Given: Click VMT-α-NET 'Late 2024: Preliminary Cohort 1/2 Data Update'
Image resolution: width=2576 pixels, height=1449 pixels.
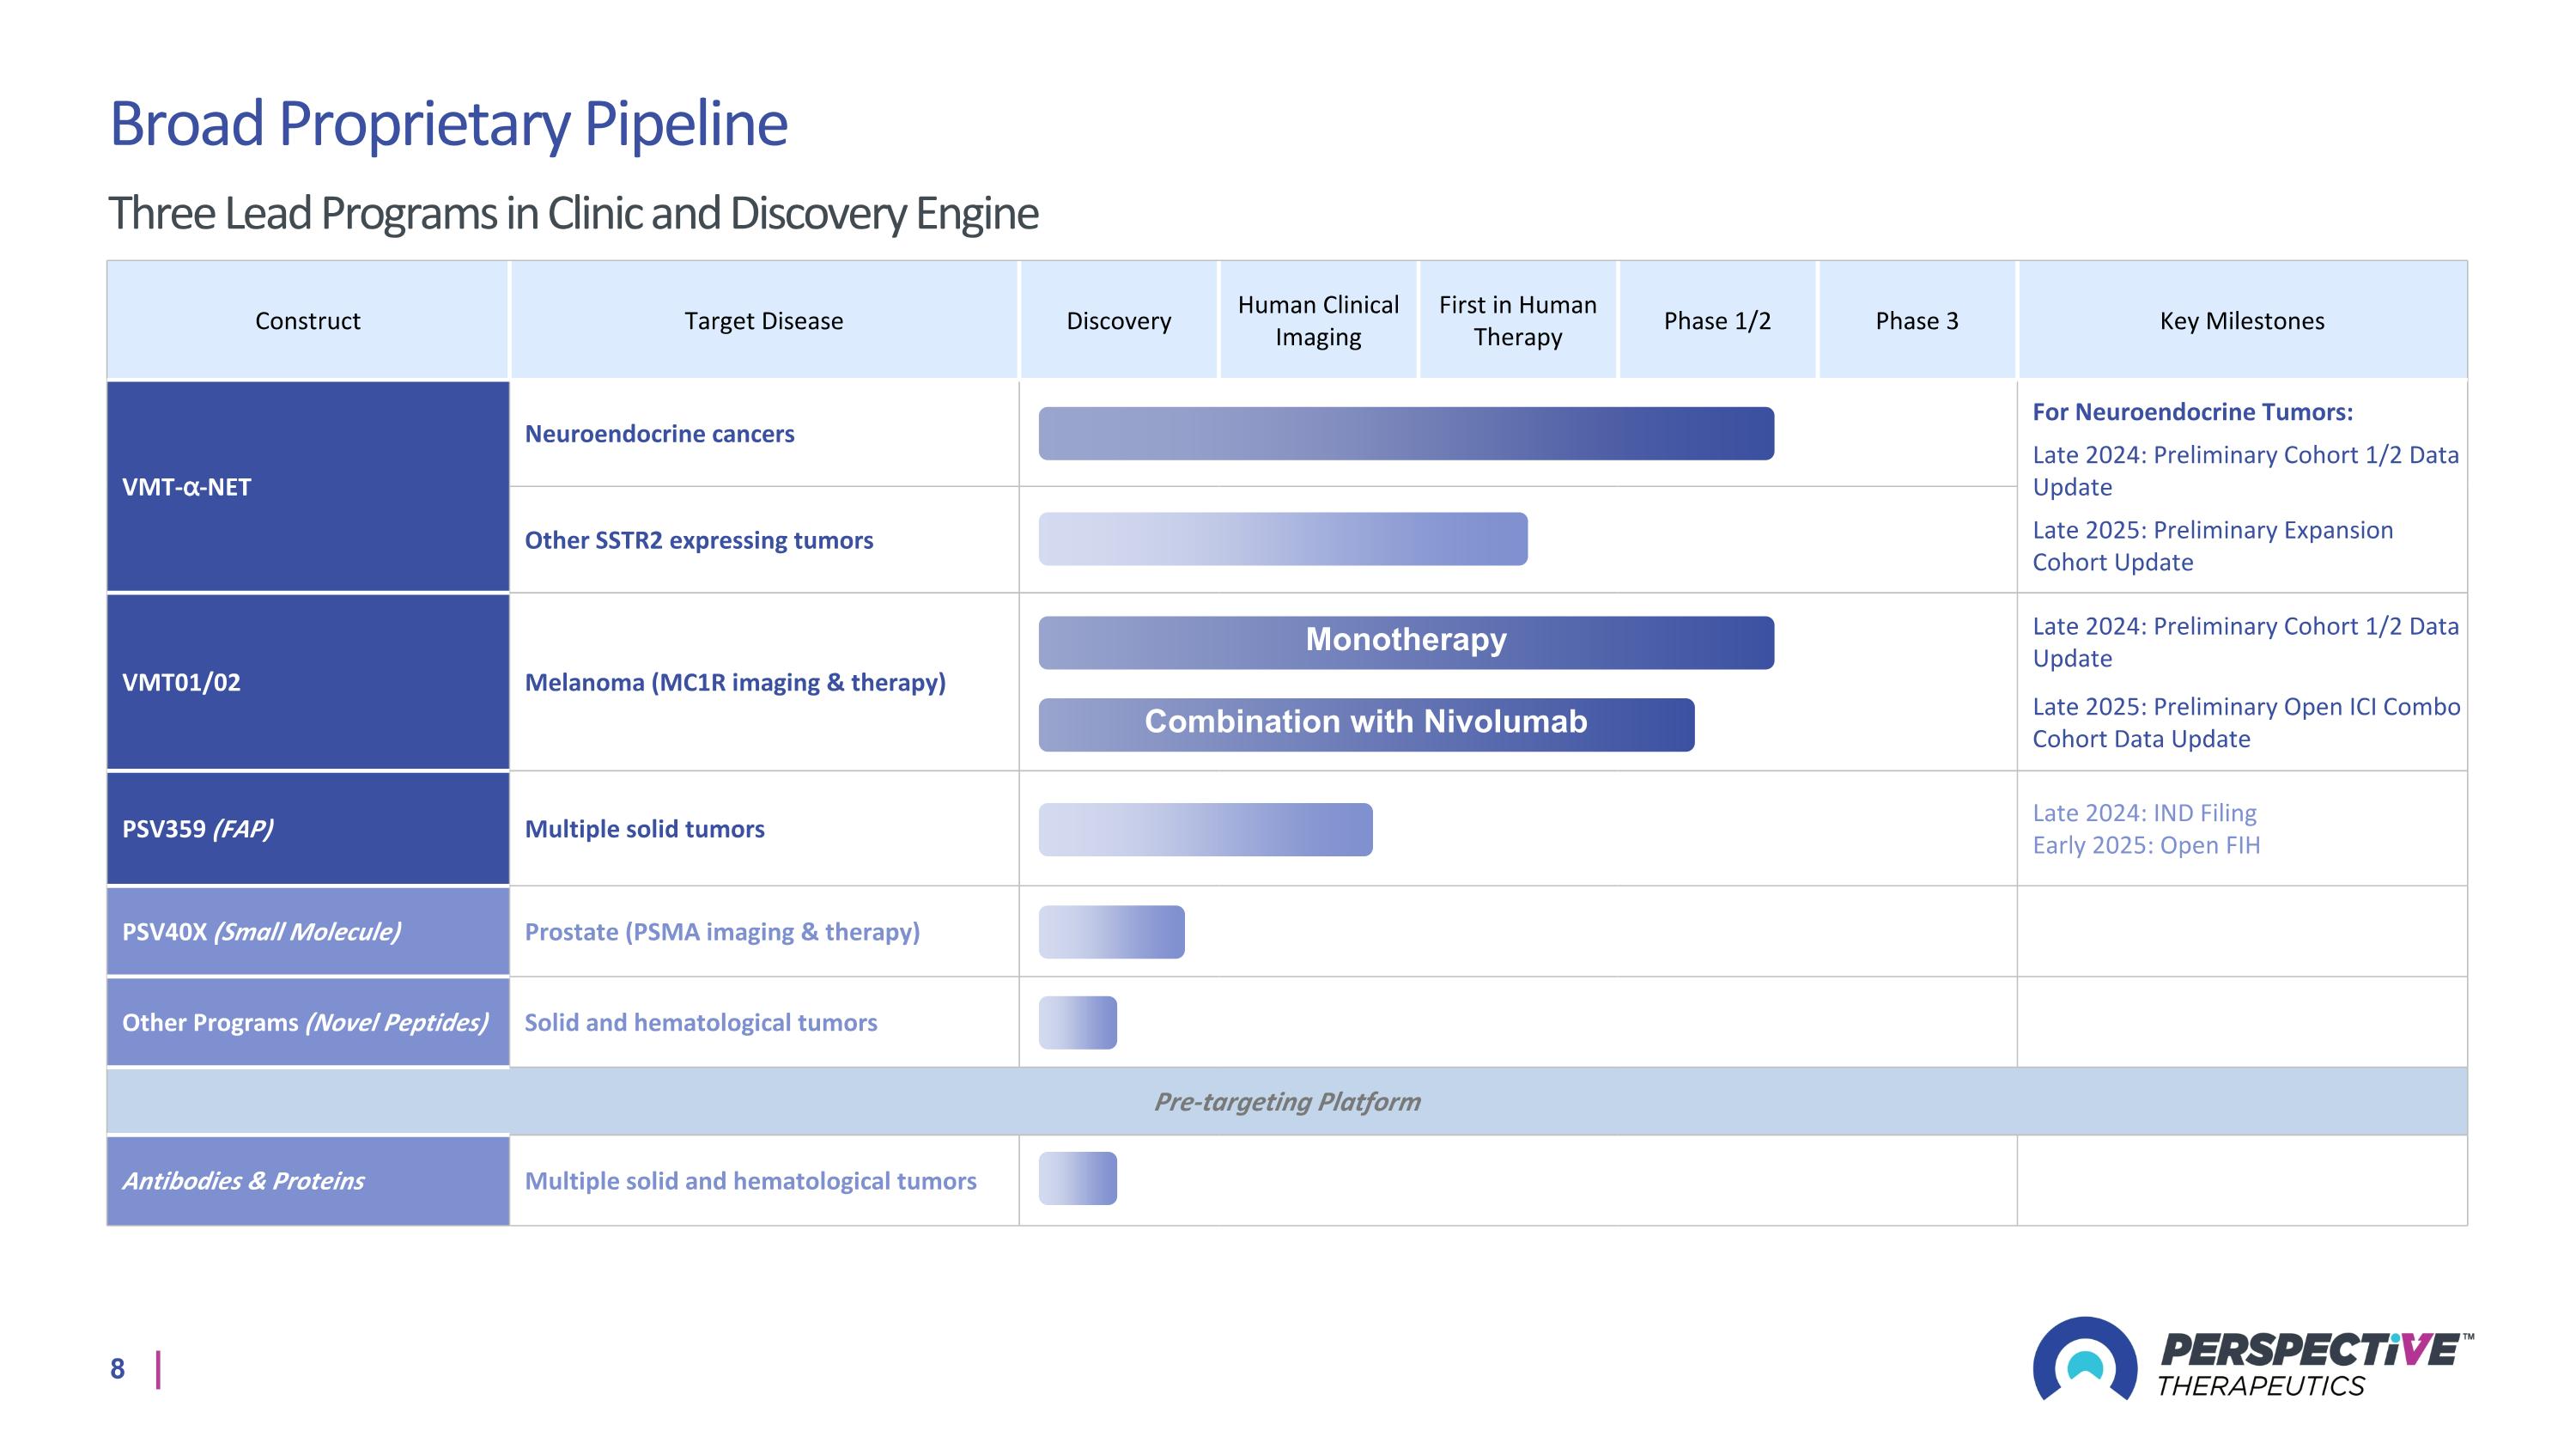Looking at the screenshot, I should [2245, 471].
